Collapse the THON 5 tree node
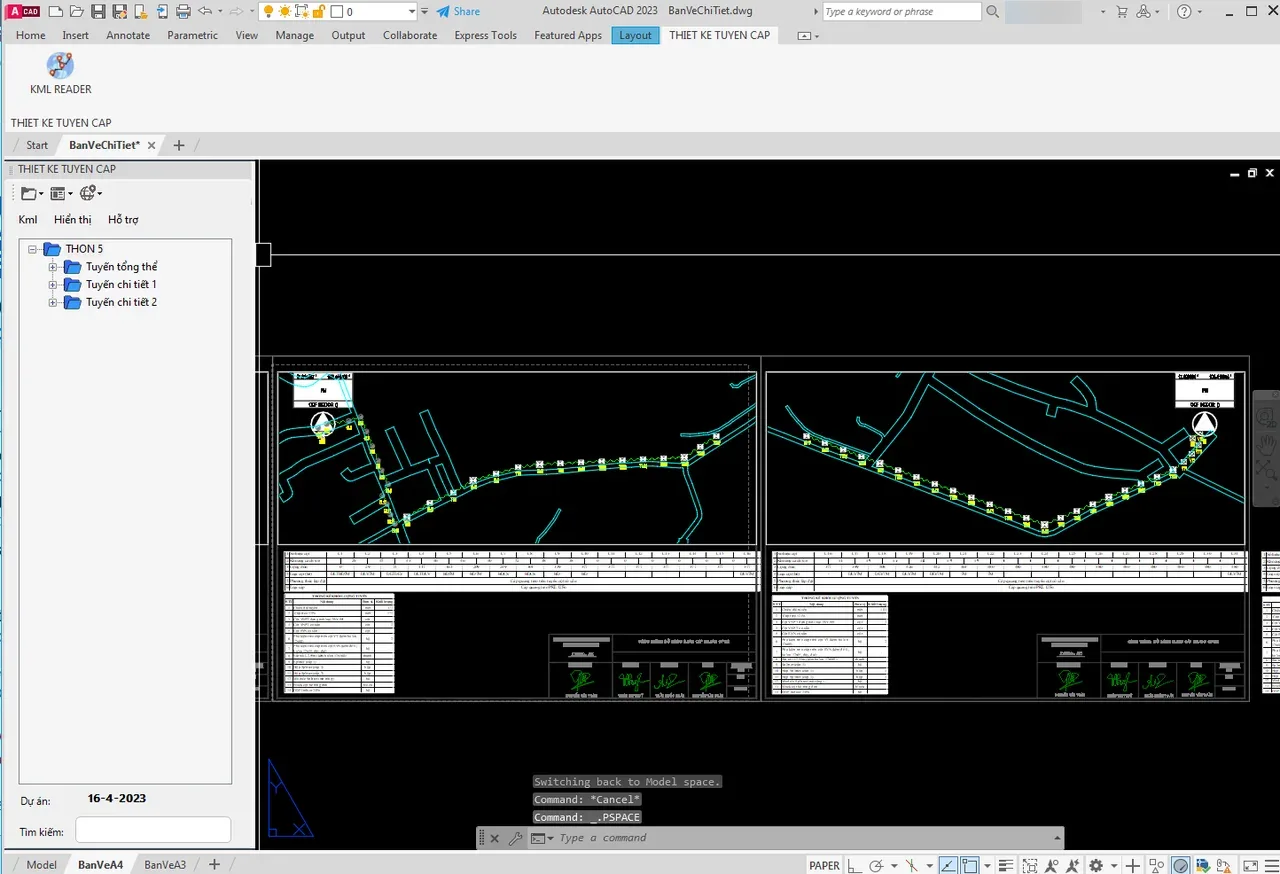Image resolution: width=1280 pixels, height=874 pixels. 33,249
